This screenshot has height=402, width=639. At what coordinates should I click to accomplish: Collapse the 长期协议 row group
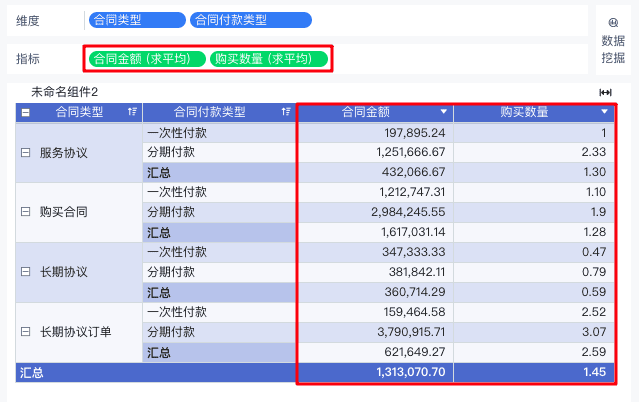click(x=25, y=272)
